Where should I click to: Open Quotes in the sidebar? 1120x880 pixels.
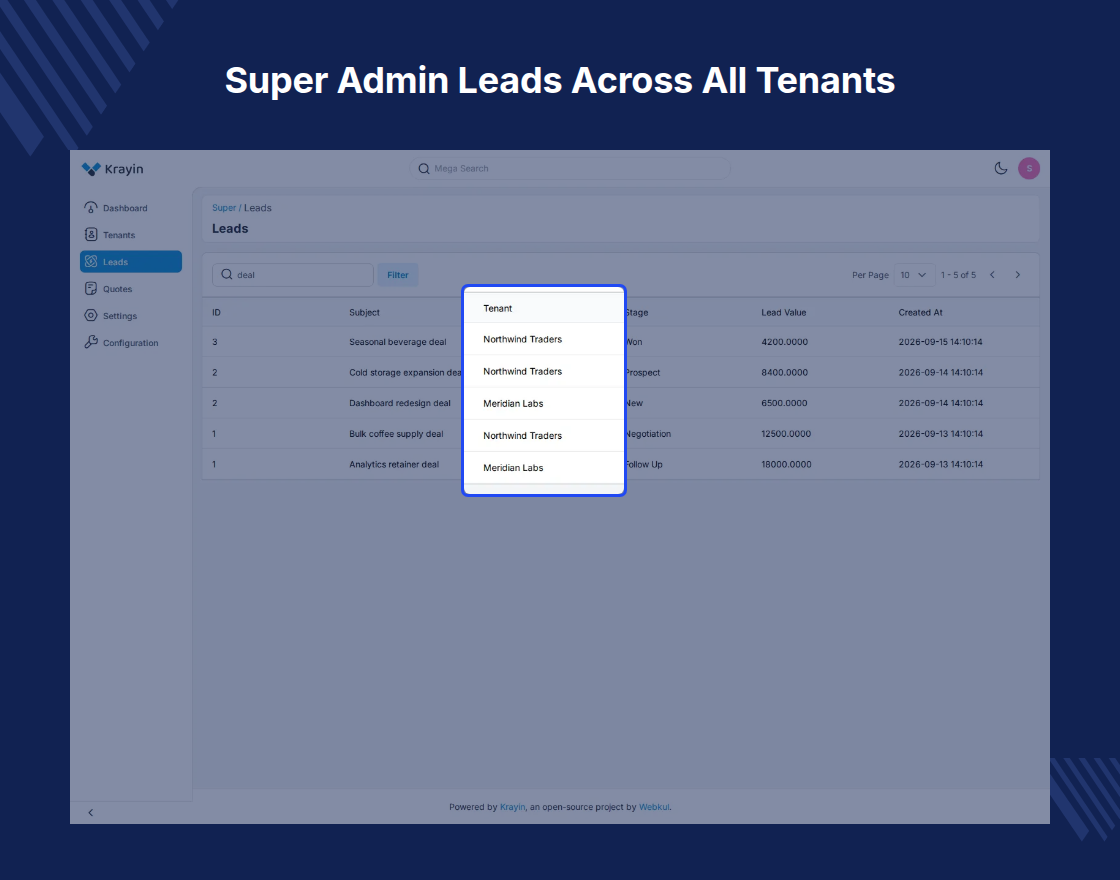[131, 289]
